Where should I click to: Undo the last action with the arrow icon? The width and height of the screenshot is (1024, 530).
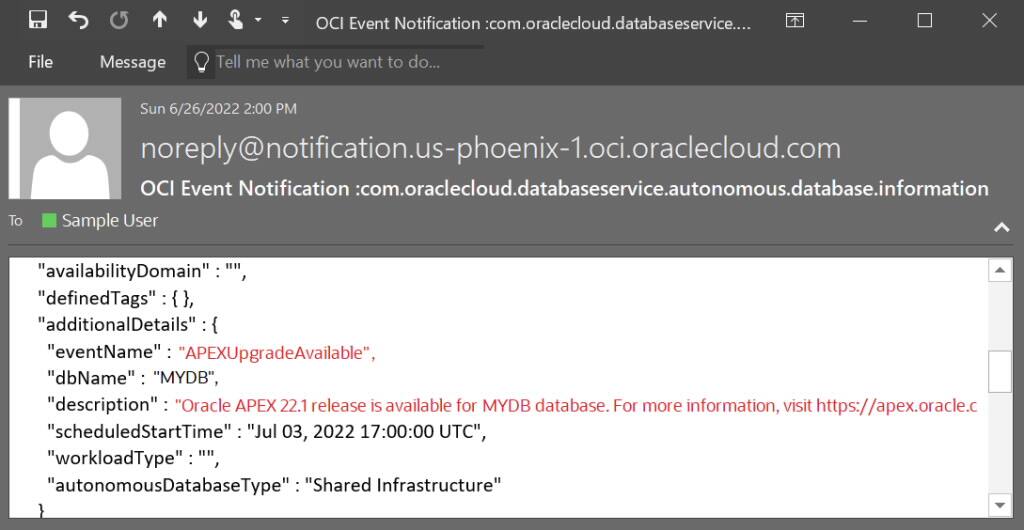78,20
